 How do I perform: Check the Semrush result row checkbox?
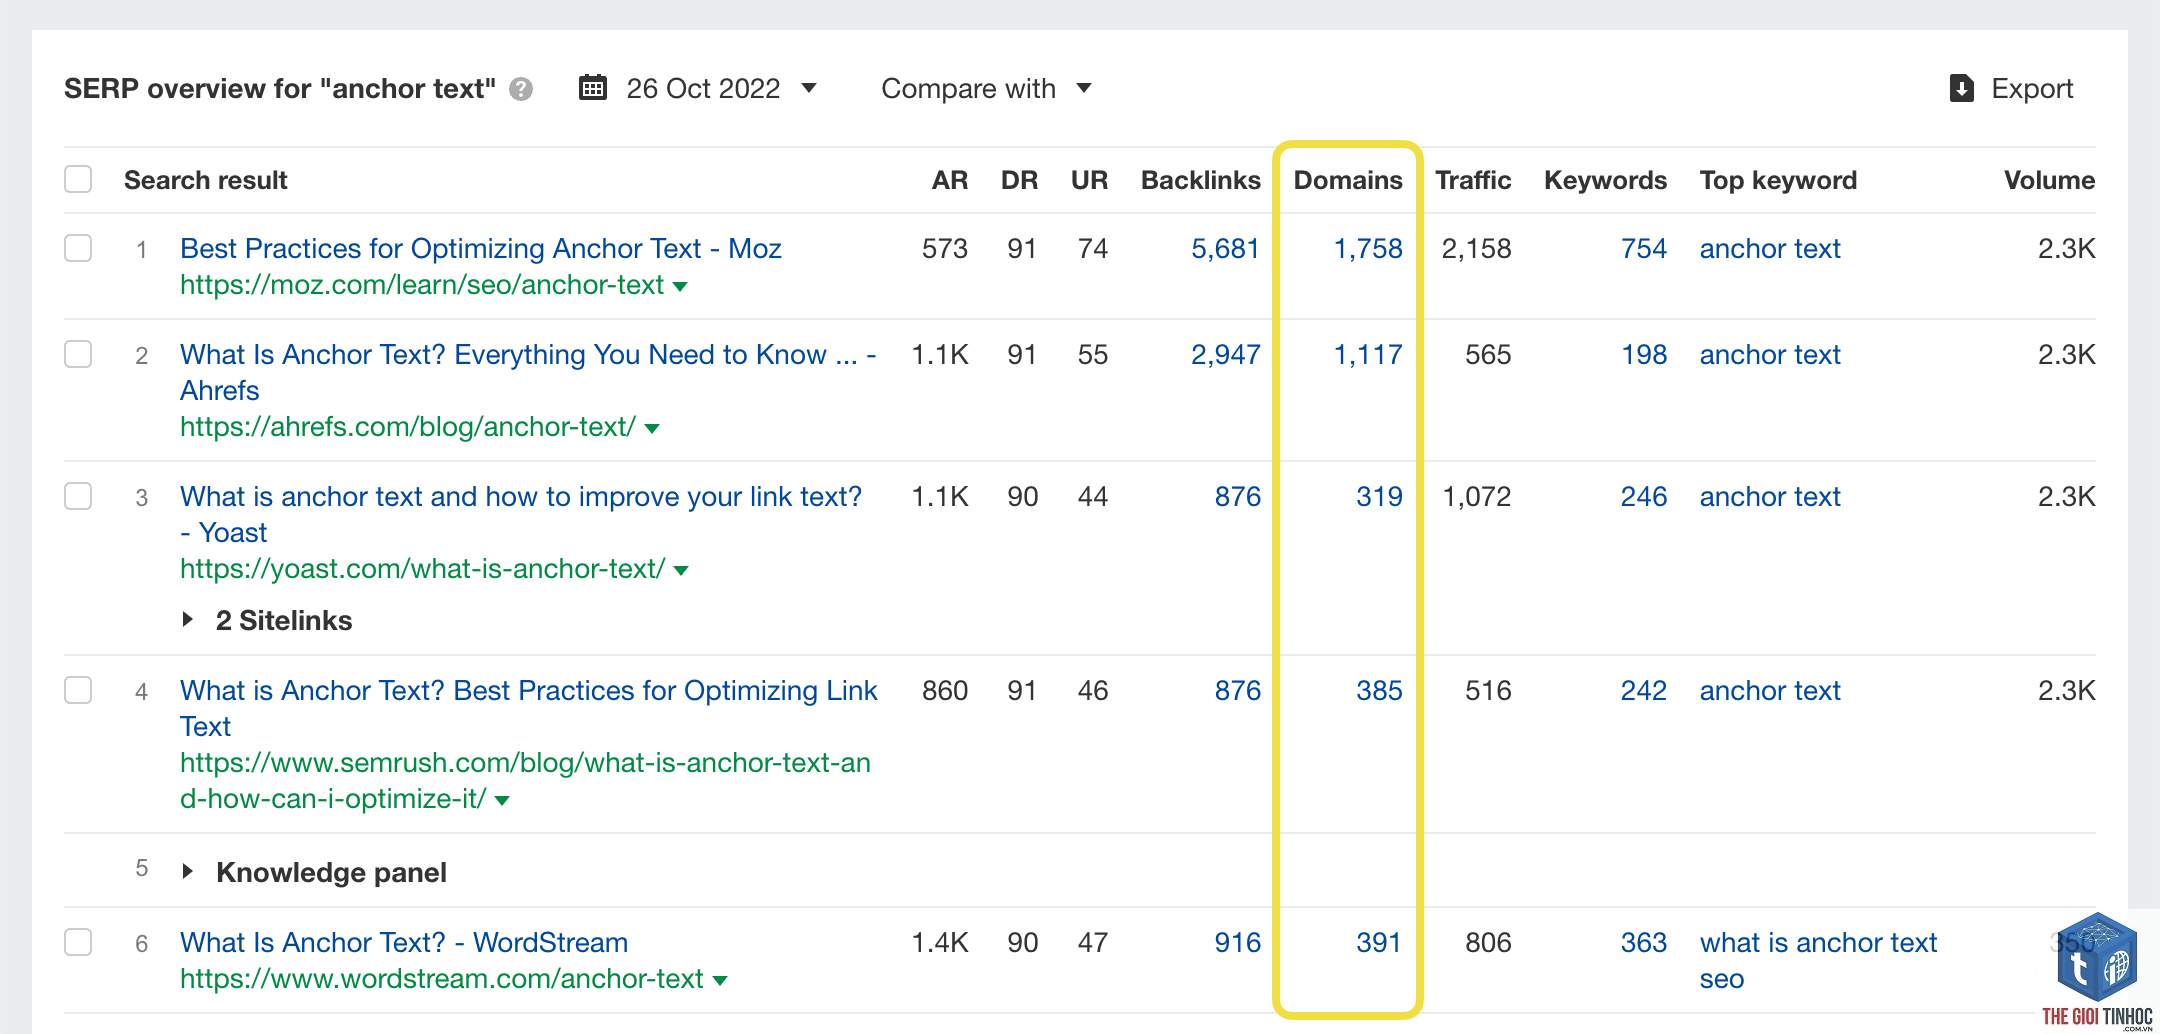(x=78, y=690)
